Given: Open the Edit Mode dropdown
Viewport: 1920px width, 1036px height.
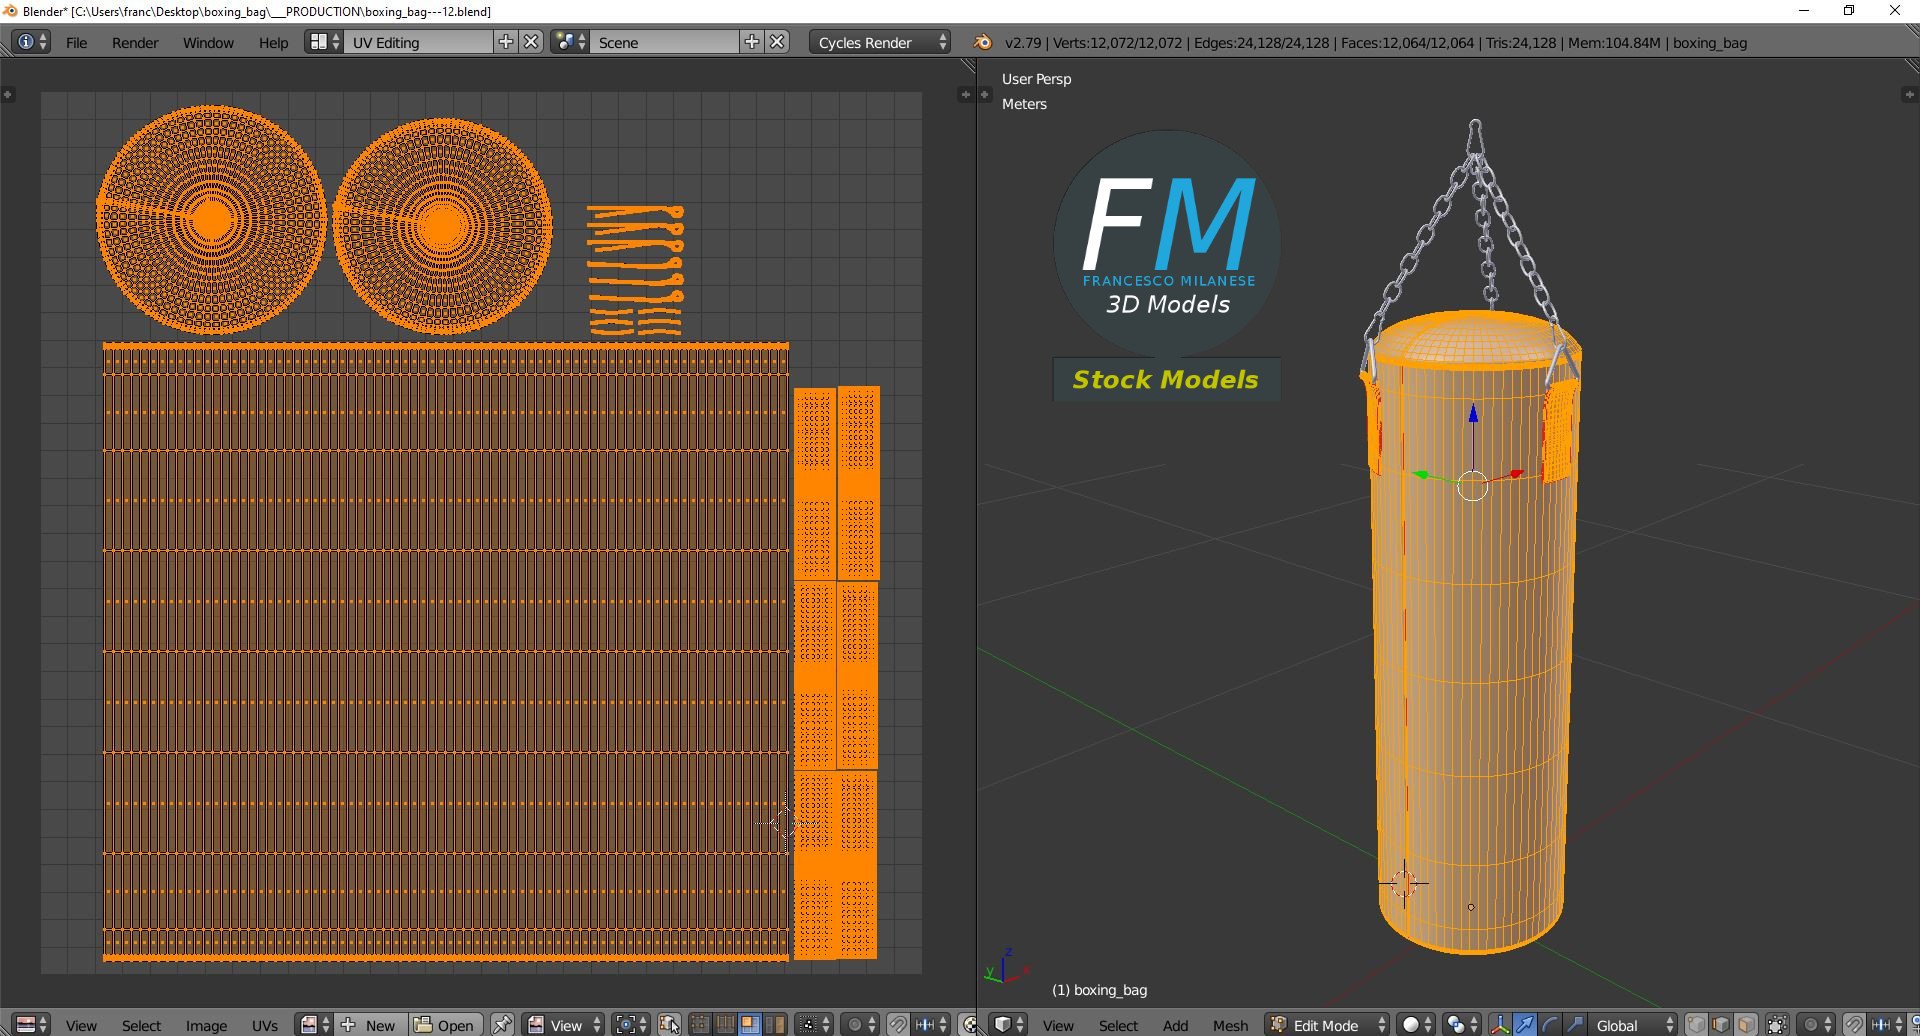Looking at the screenshot, I should coord(1327,1025).
